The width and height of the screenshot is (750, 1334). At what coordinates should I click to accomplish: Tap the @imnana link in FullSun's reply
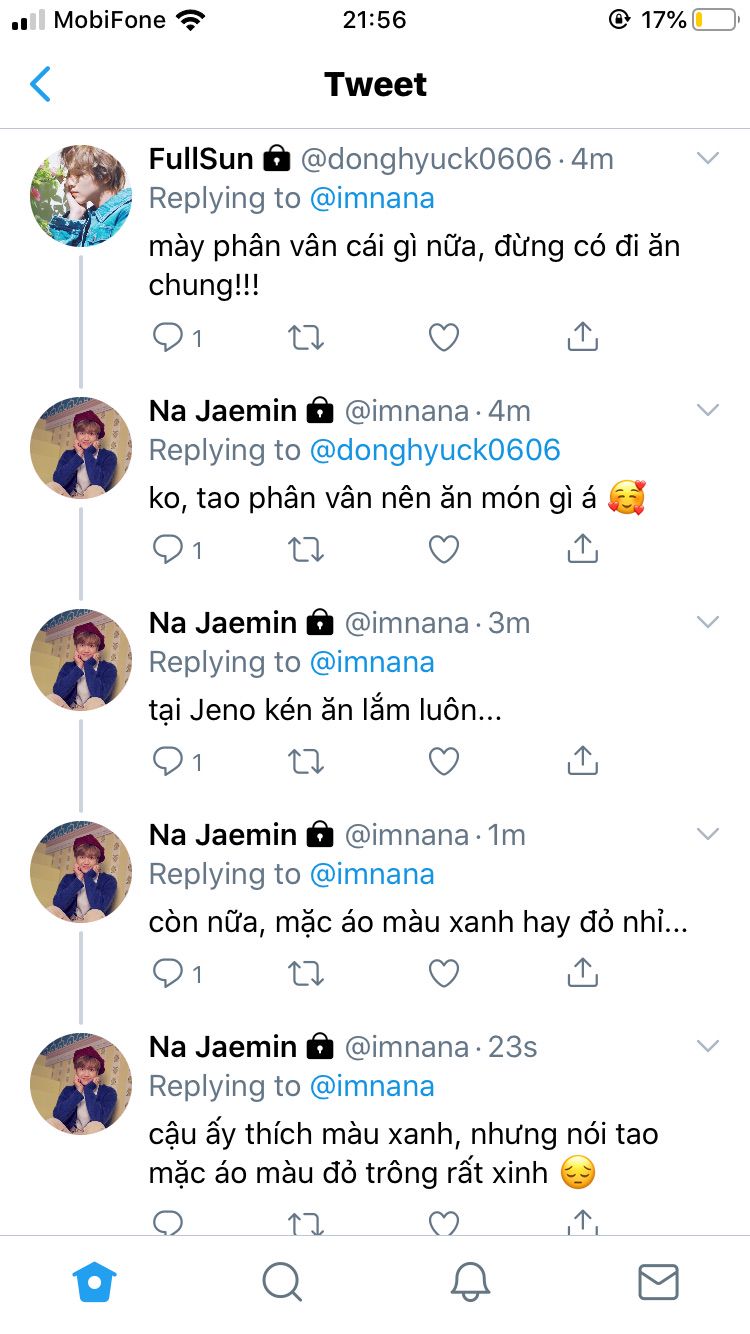[x=372, y=198]
